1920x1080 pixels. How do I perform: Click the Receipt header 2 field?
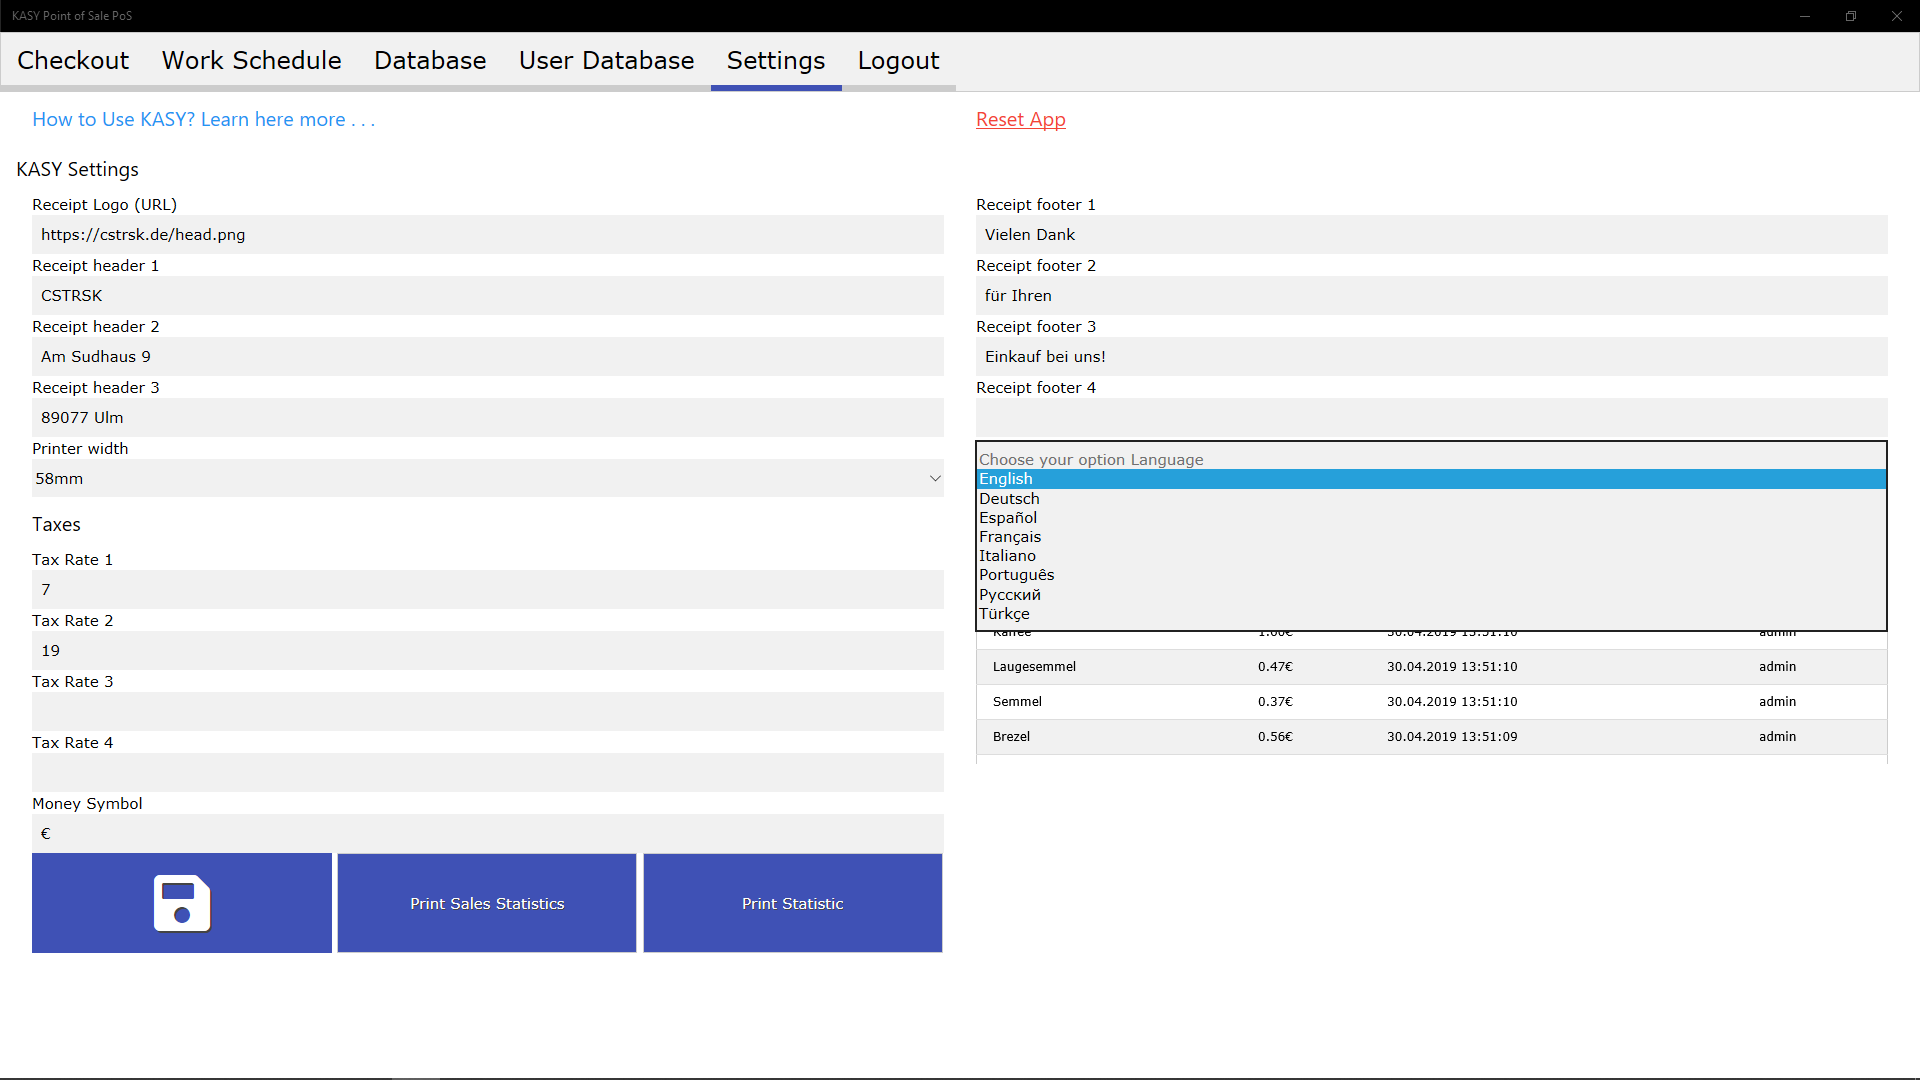488,356
